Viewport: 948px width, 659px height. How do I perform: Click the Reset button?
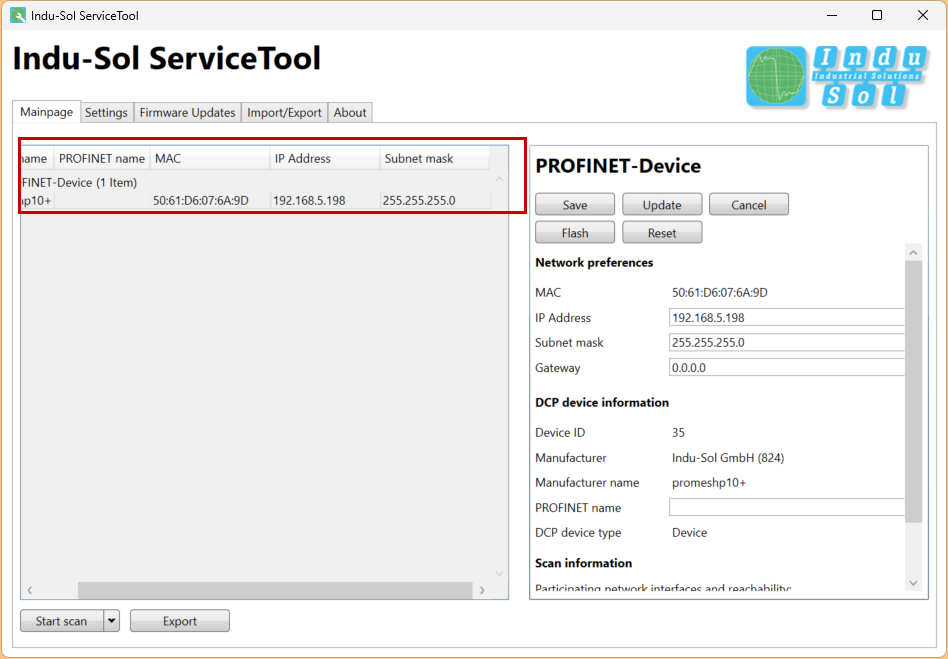pos(662,233)
